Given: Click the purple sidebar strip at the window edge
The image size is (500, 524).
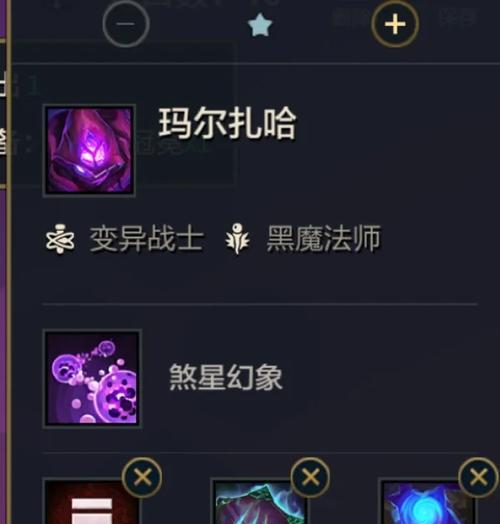Looking at the screenshot, I should coord(3,262).
